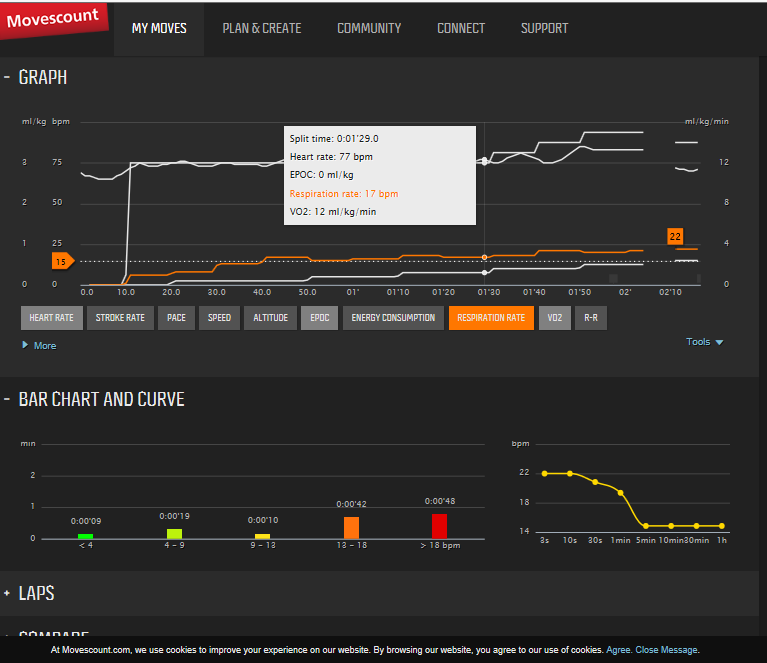Expand More graph options
Viewport: 767px width, 663px height.
pos(39,345)
